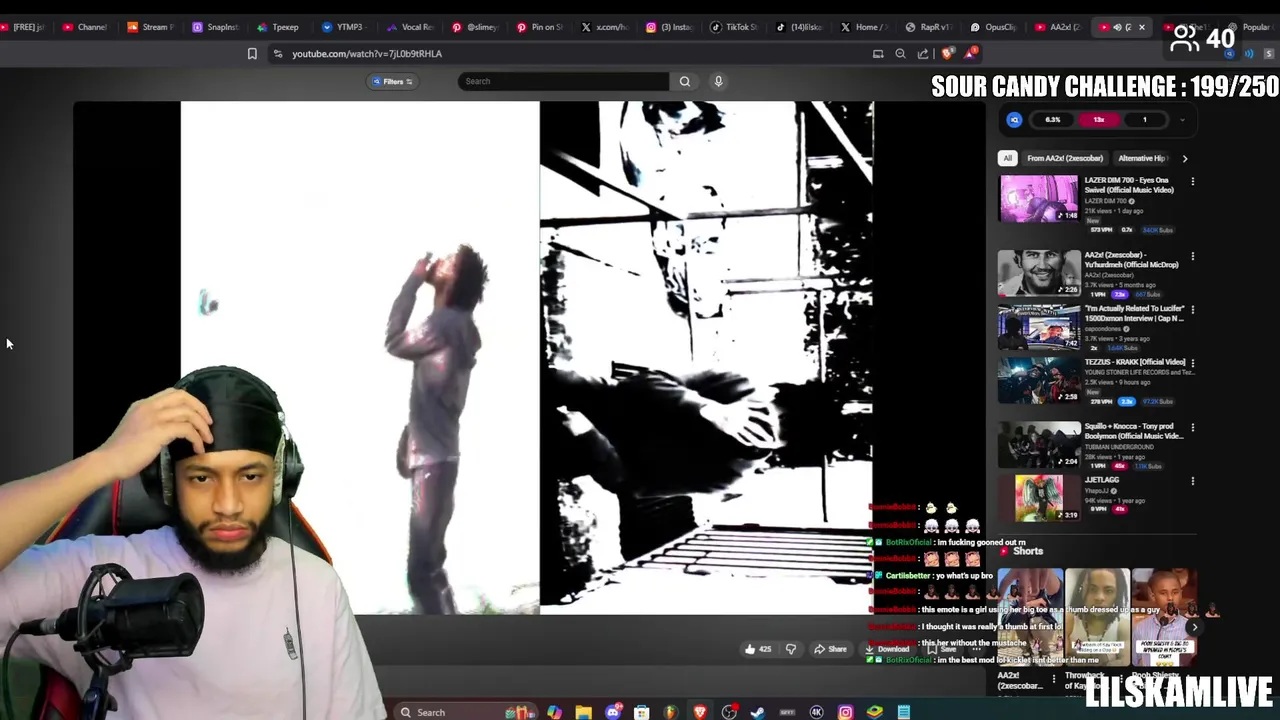Click the bookmark icon in address bar
This screenshot has width=1280, height=720.
click(x=252, y=54)
